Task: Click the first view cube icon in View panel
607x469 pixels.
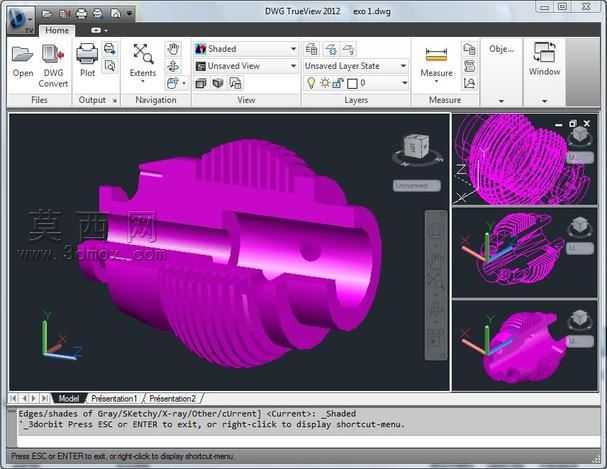Action: tap(201, 83)
